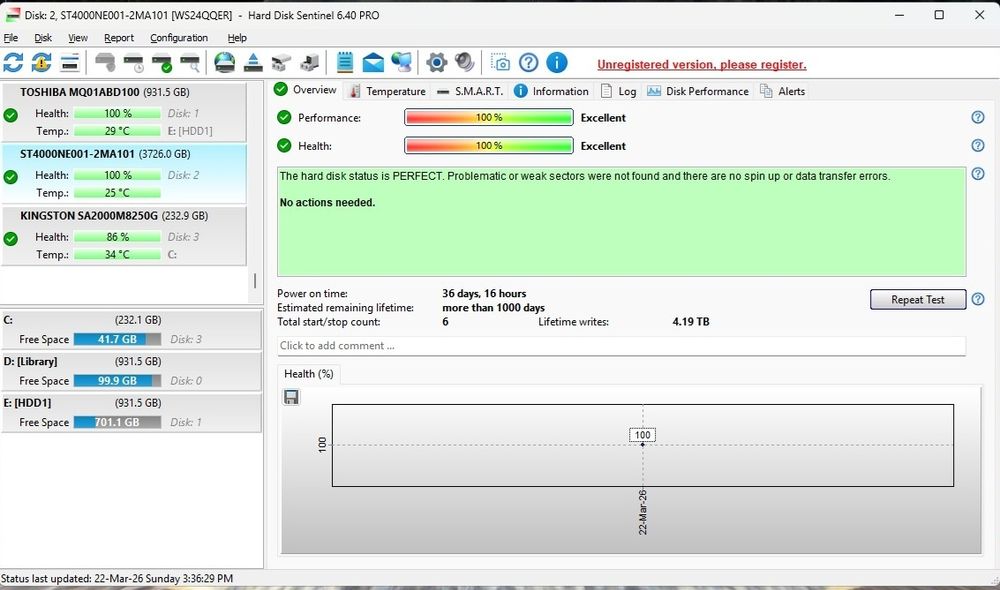Click the '36 days, 16 hours' power on value
Viewport: 1000px width, 590px height.
click(484, 293)
